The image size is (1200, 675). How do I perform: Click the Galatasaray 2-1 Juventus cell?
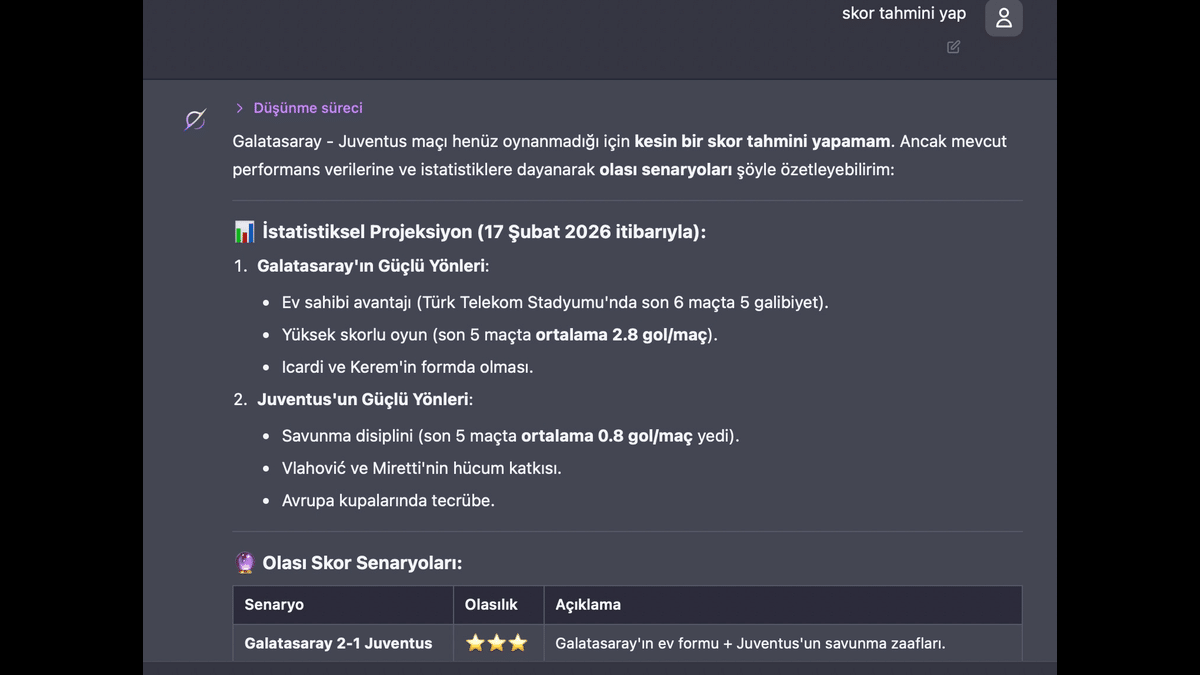pos(338,643)
